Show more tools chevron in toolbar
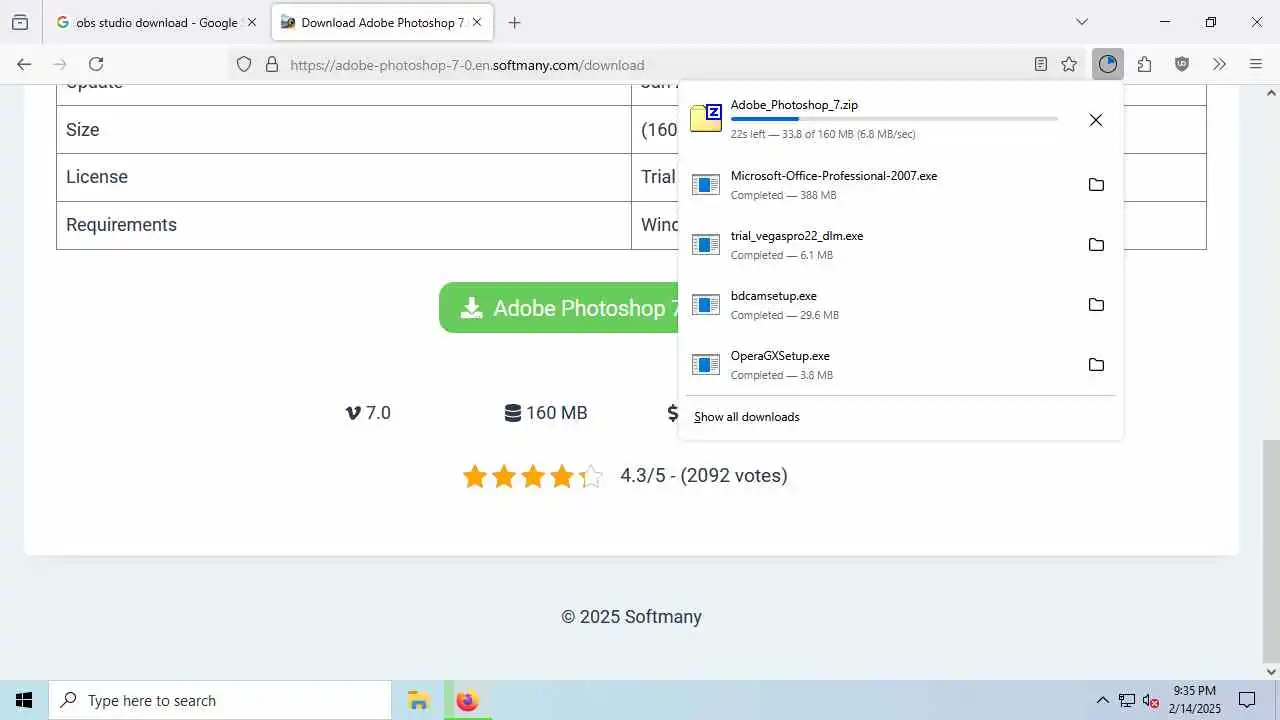The image size is (1280, 720). point(1219,64)
